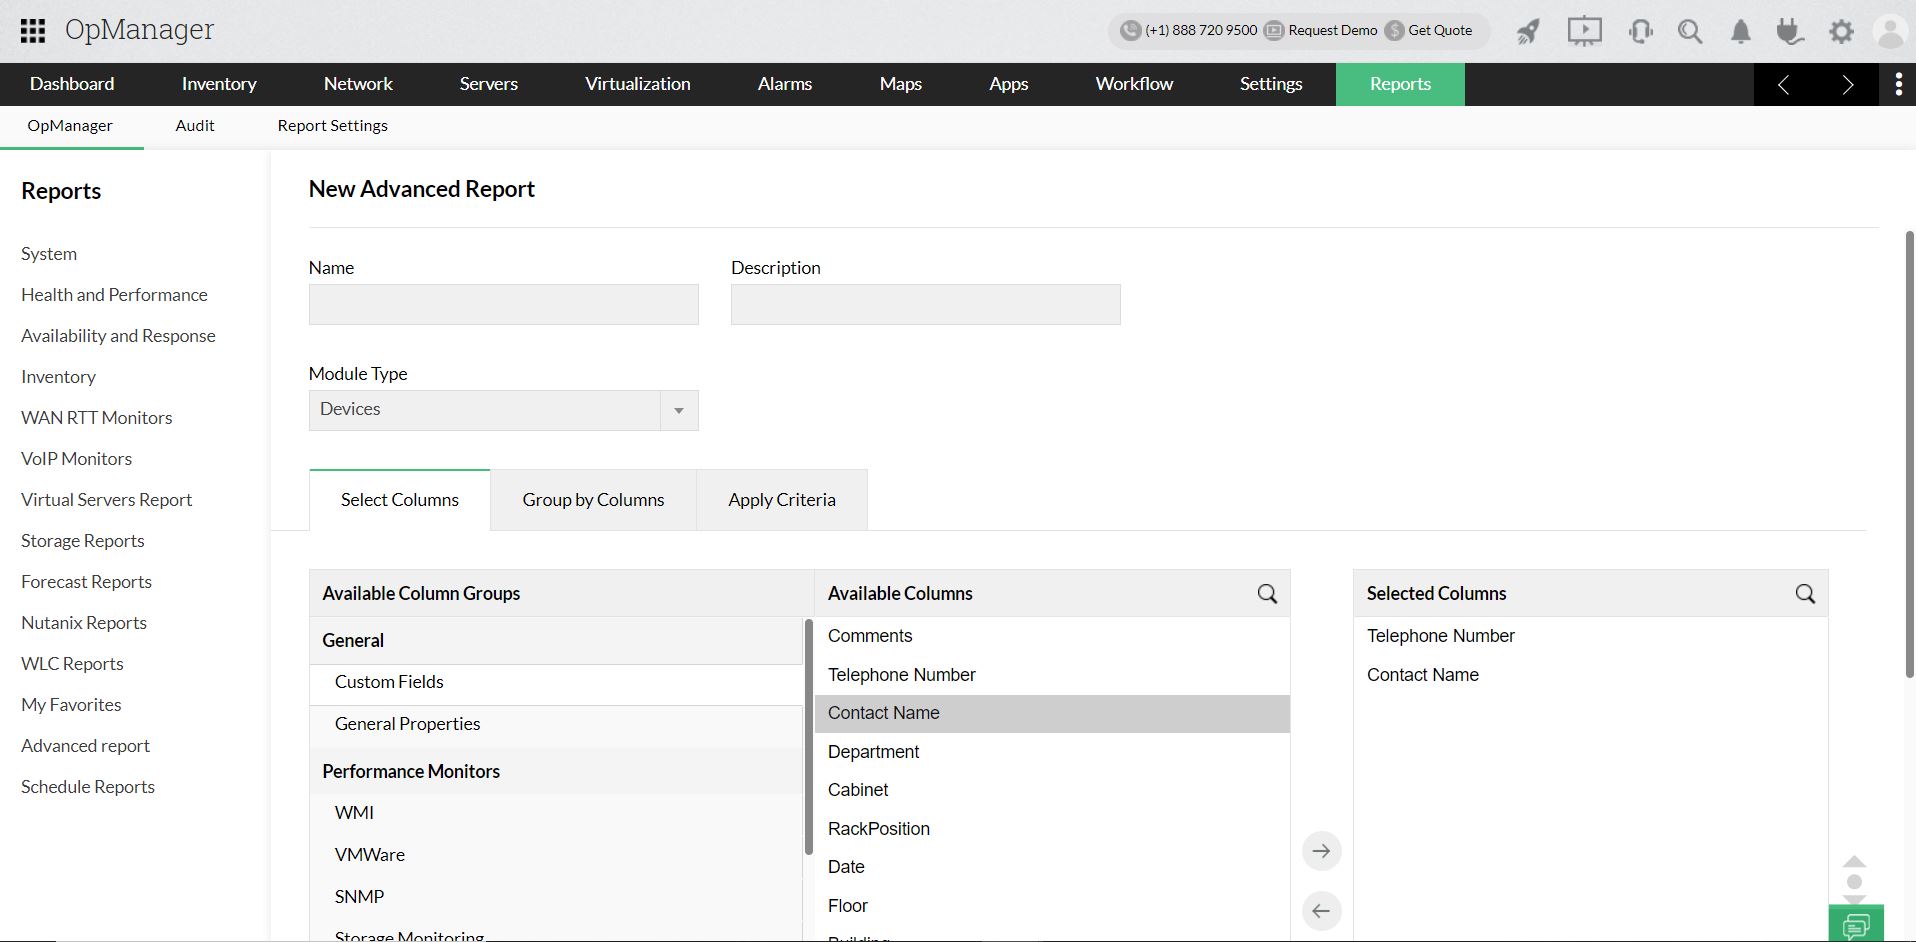Click the report Name input field
Image resolution: width=1916 pixels, height=942 pixels.
pyautogui.click(x=503, y=305)
